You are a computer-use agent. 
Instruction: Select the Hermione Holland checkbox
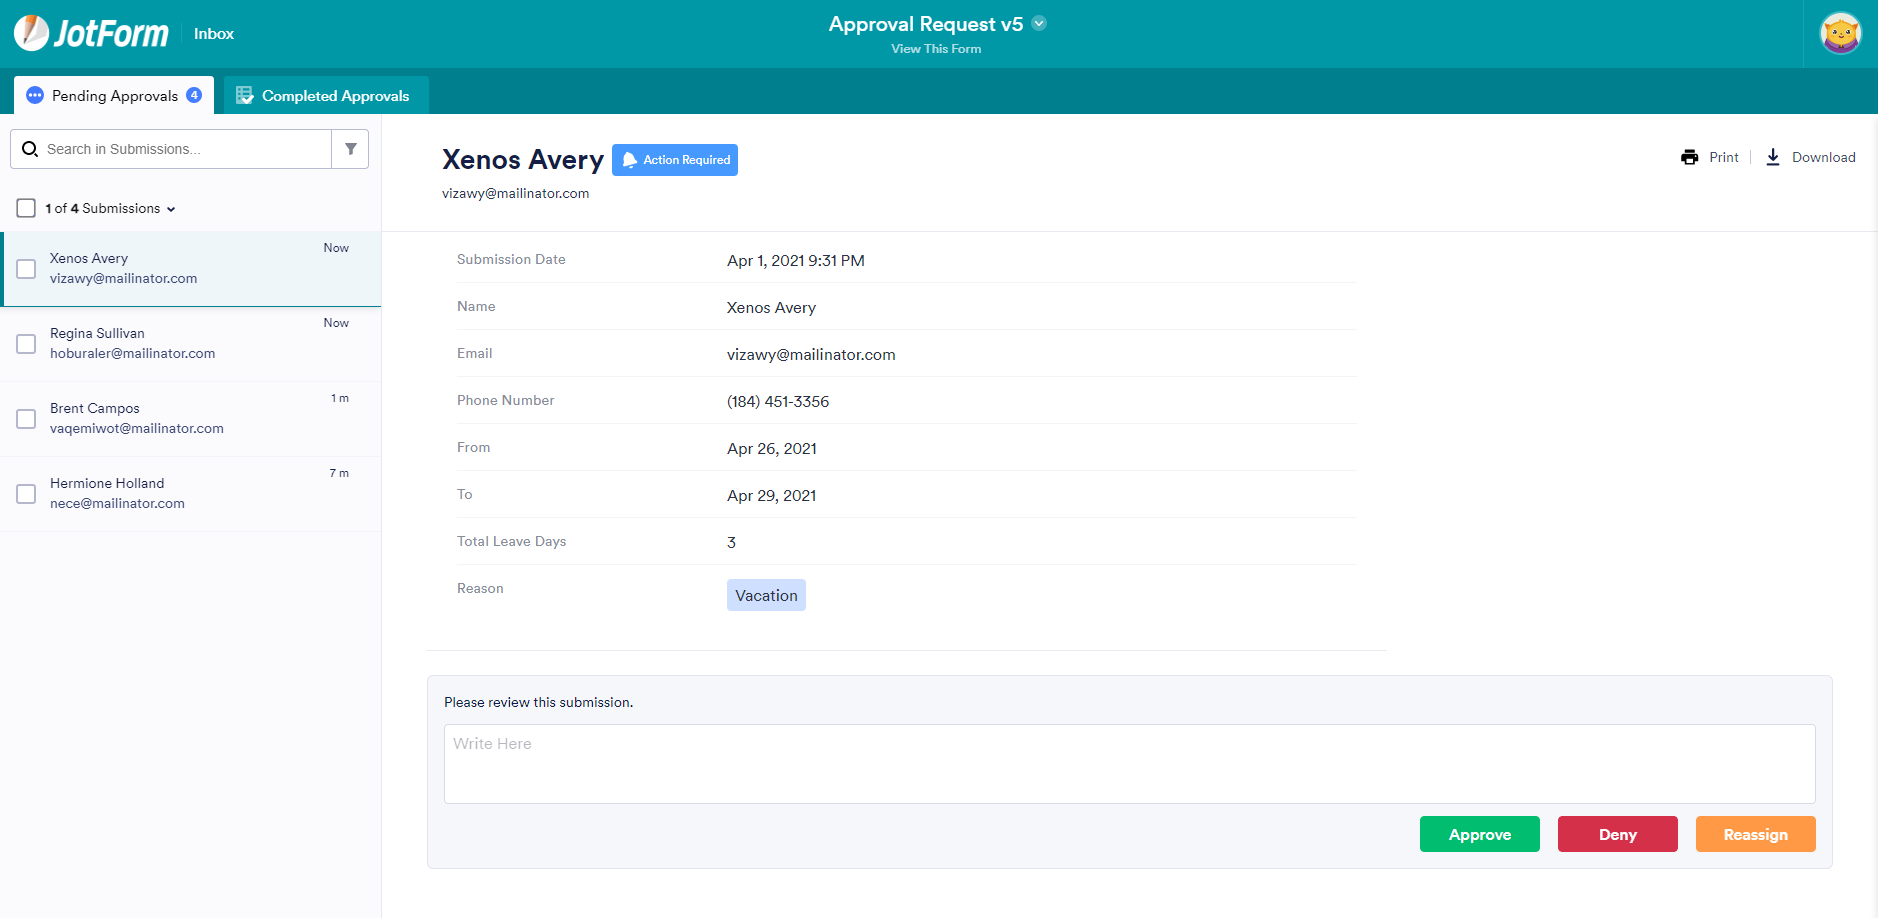[26, 494]
